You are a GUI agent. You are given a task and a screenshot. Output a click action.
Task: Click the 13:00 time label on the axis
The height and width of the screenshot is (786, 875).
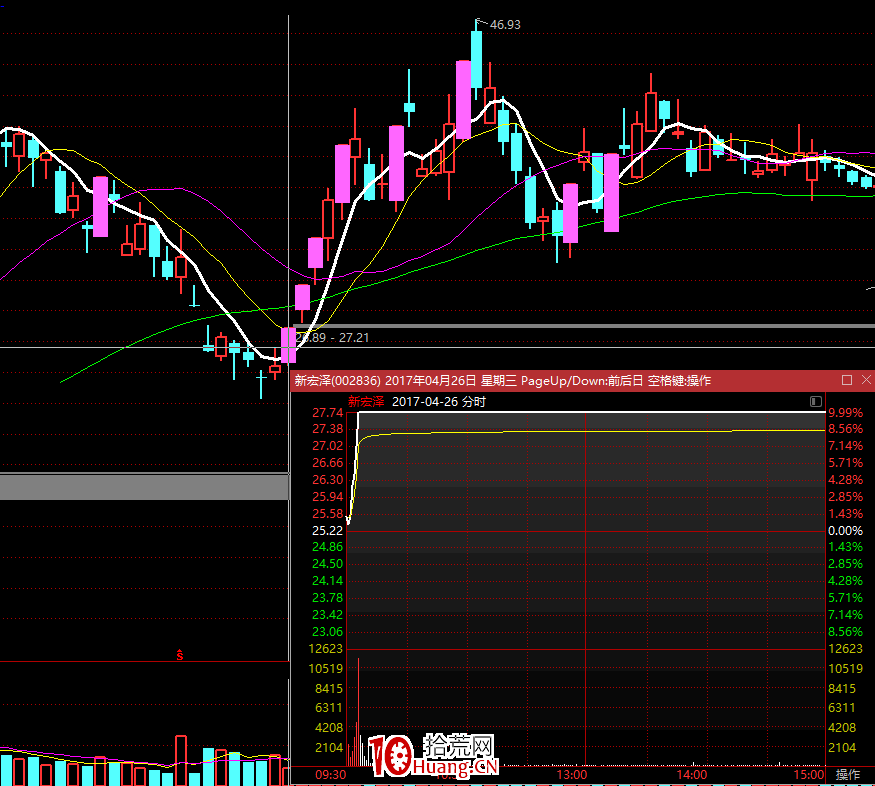pyautogui.click(x=571, y=775)
